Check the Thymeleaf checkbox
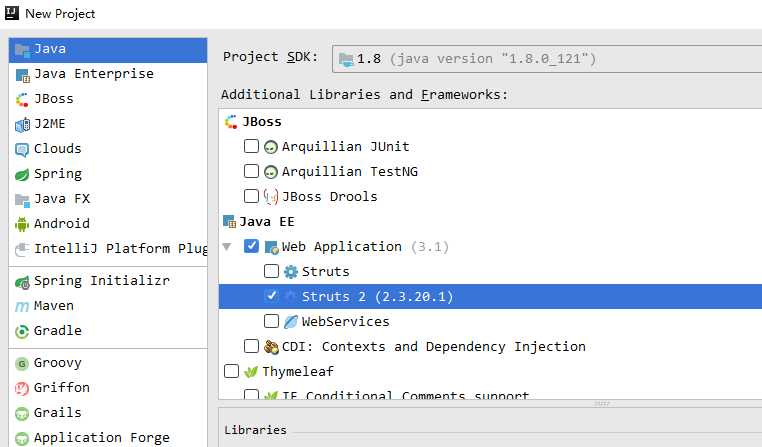 click(x=231, y=371)
